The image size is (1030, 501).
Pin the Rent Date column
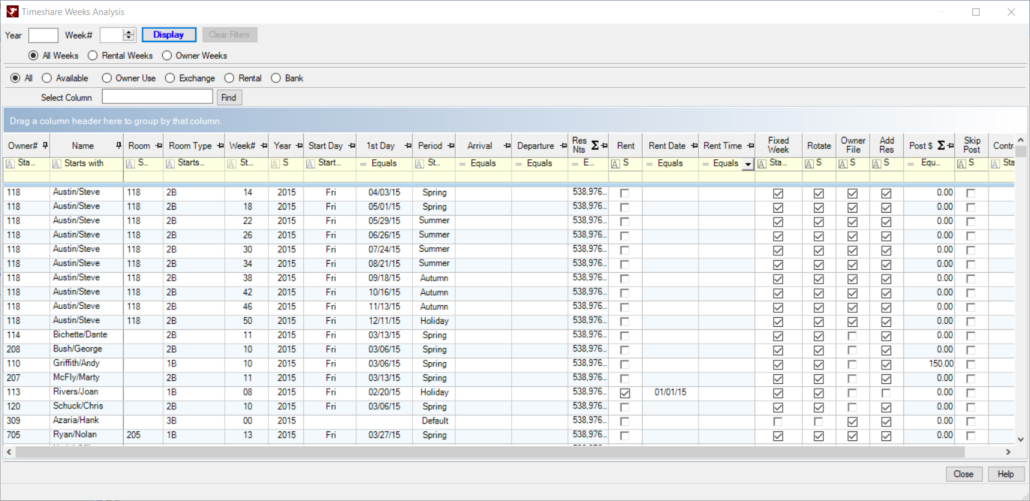(x=694, y=146)
